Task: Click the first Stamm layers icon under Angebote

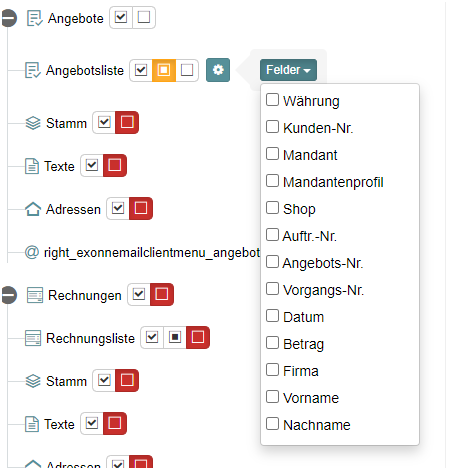Action: click(33, 123)
